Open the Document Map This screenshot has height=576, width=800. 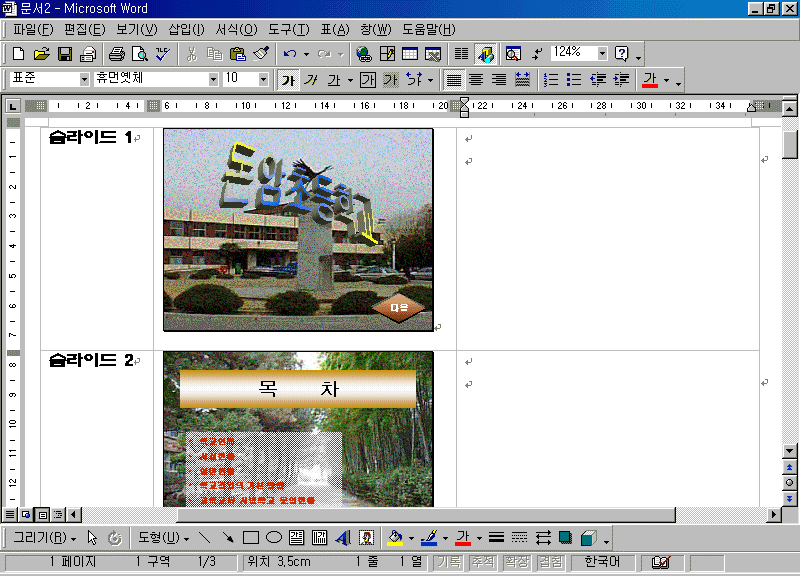tap(513, 54)
